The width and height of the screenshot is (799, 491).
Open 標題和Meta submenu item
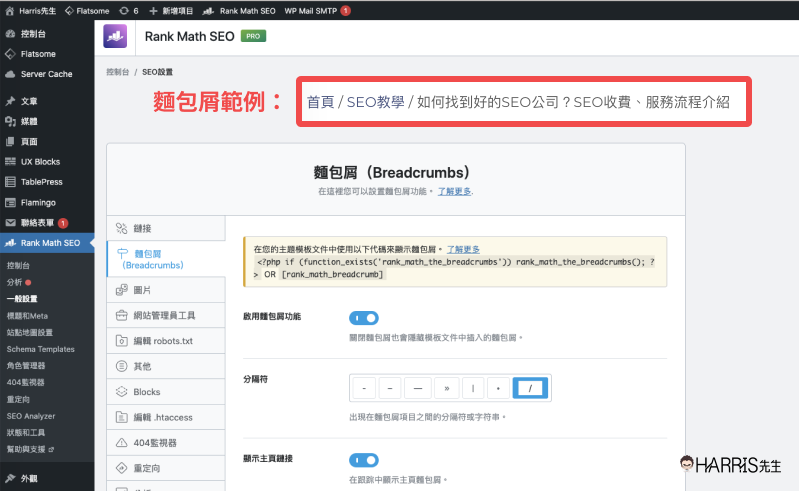pos(27,316)
